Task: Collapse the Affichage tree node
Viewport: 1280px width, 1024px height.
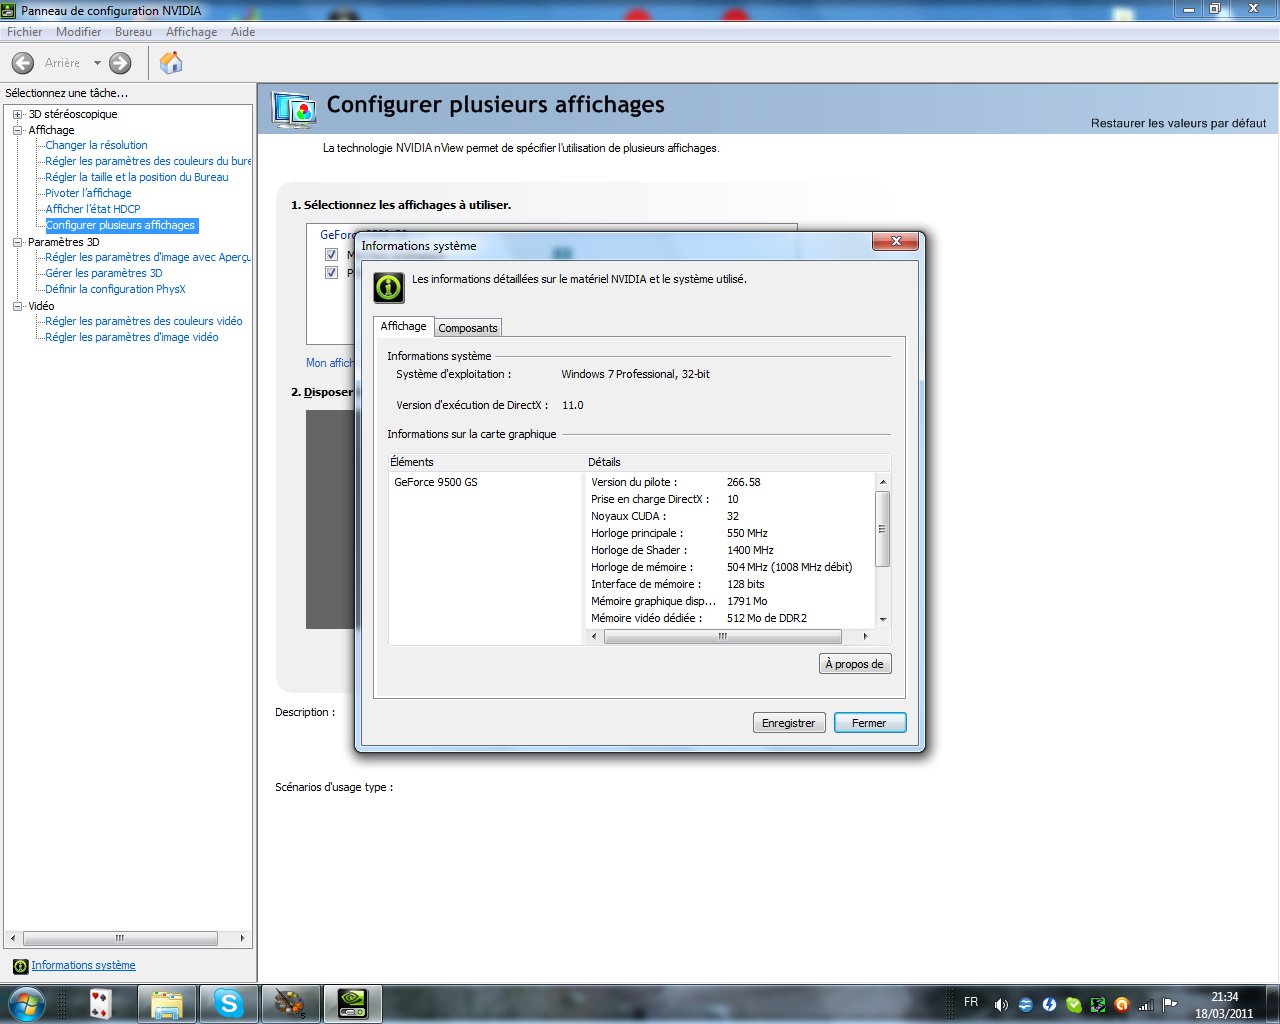Action: 17,130
